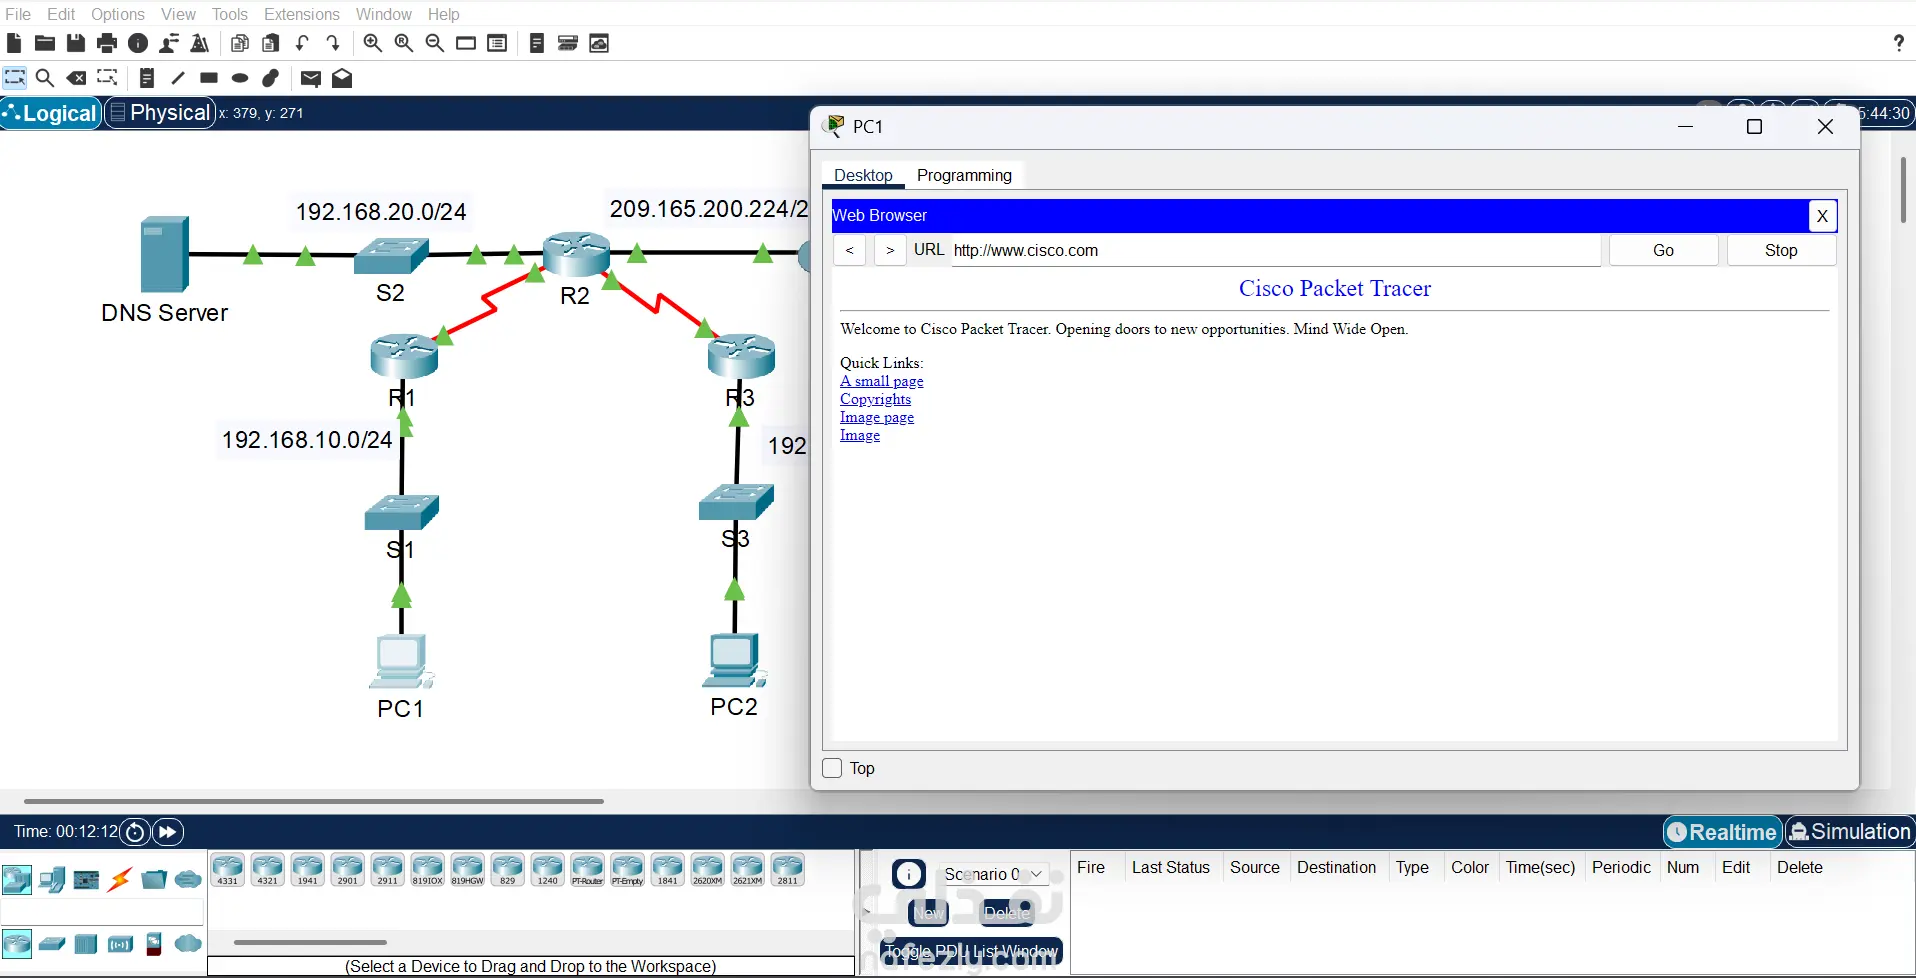Select the 2811 router device
The image size is (1916, 978).
pos(788,869)
